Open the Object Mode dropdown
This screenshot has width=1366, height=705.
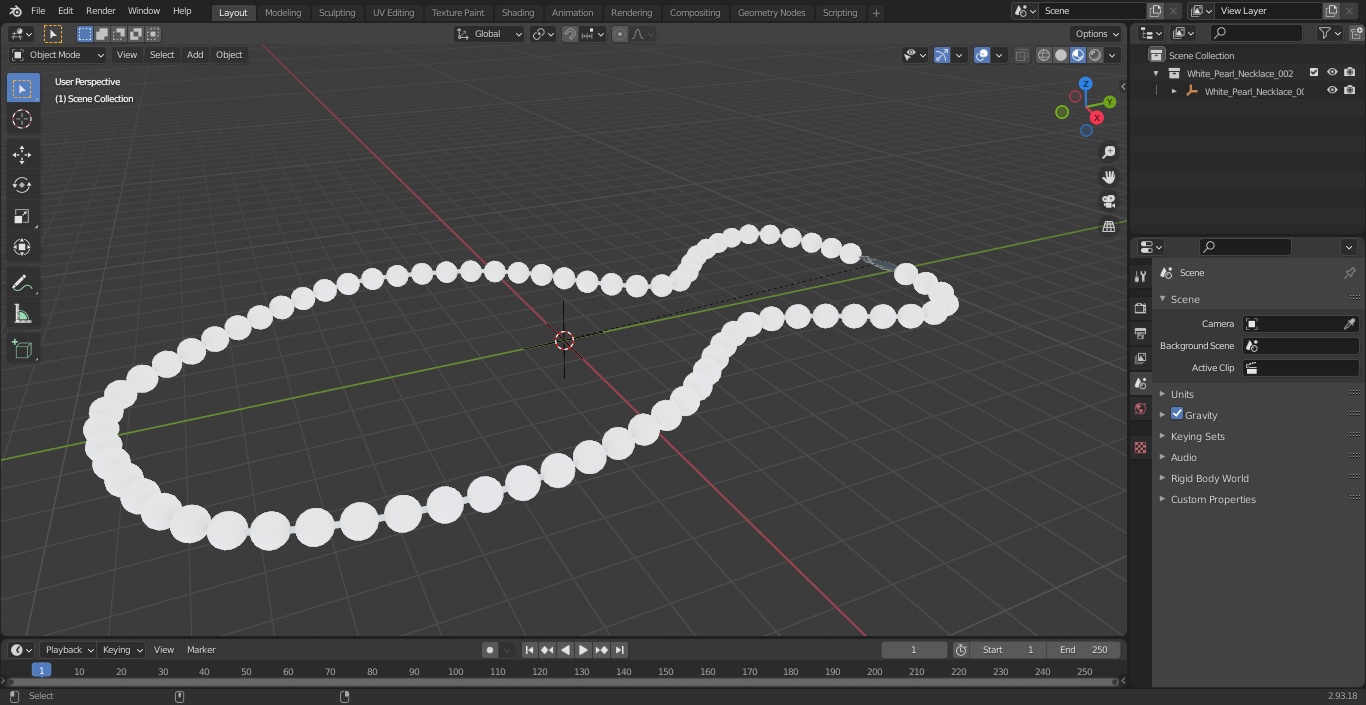[58, 55]
